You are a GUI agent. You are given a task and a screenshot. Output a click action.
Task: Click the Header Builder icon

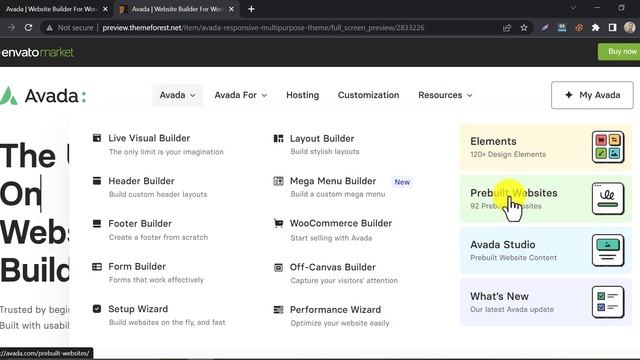tap(97, 181)
